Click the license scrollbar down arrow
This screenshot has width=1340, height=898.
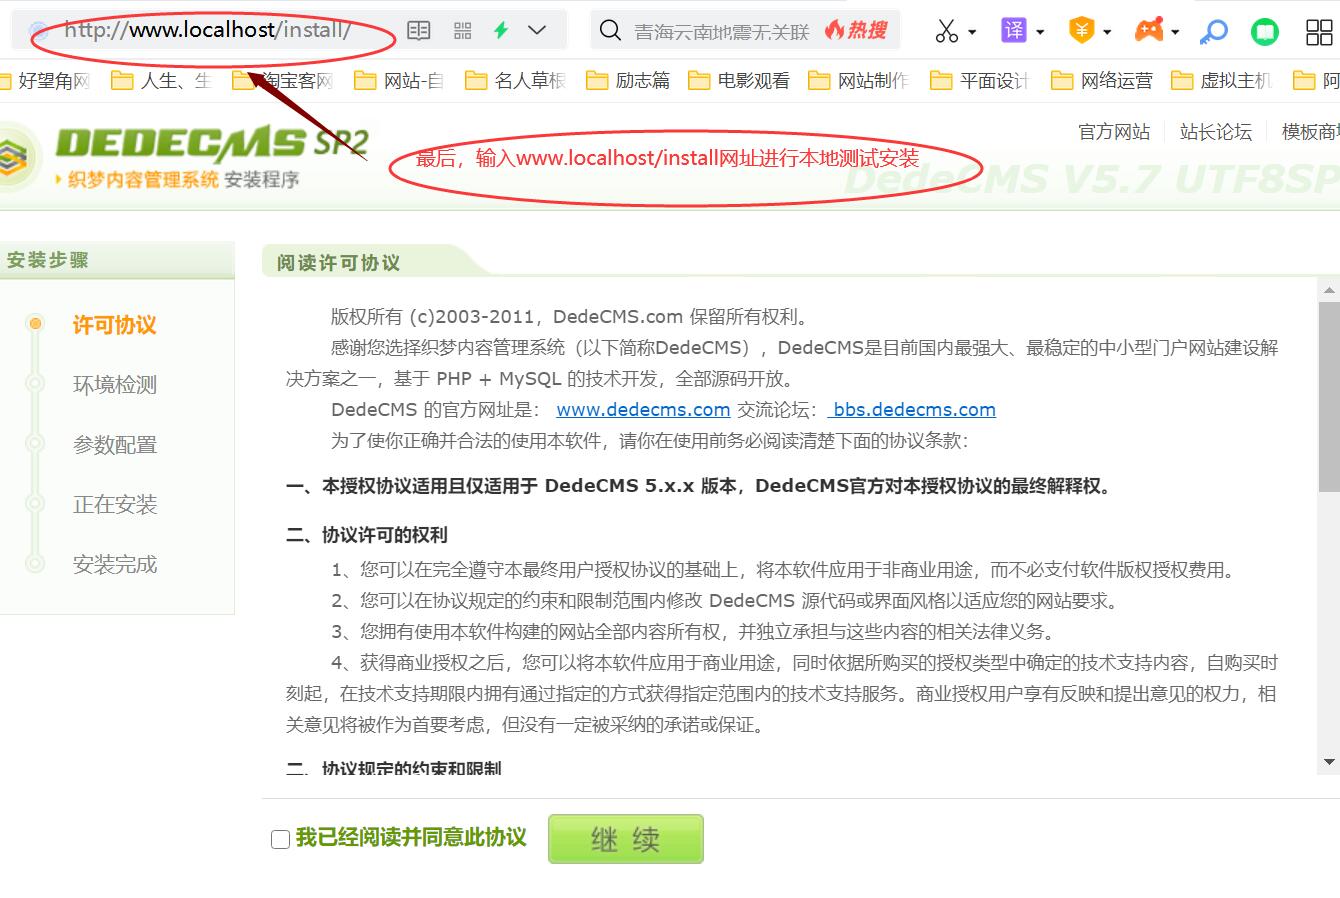tap(1329, 762)
